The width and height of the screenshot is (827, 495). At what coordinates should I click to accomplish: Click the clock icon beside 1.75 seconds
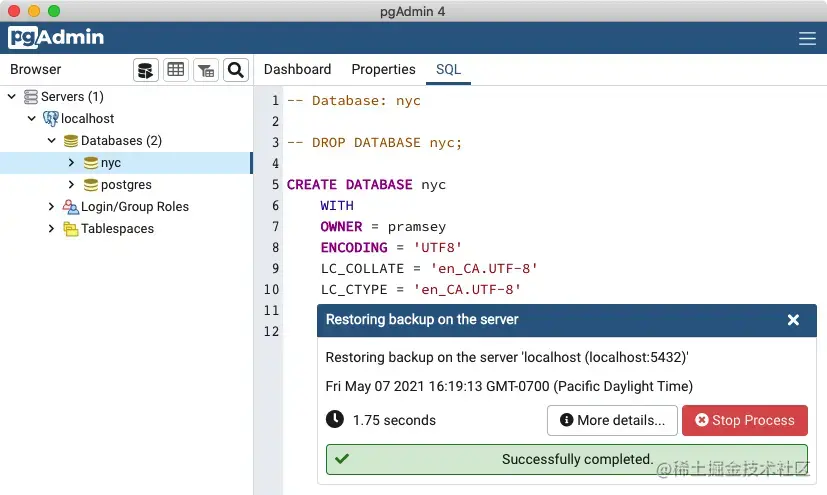(x=335, y=420)
